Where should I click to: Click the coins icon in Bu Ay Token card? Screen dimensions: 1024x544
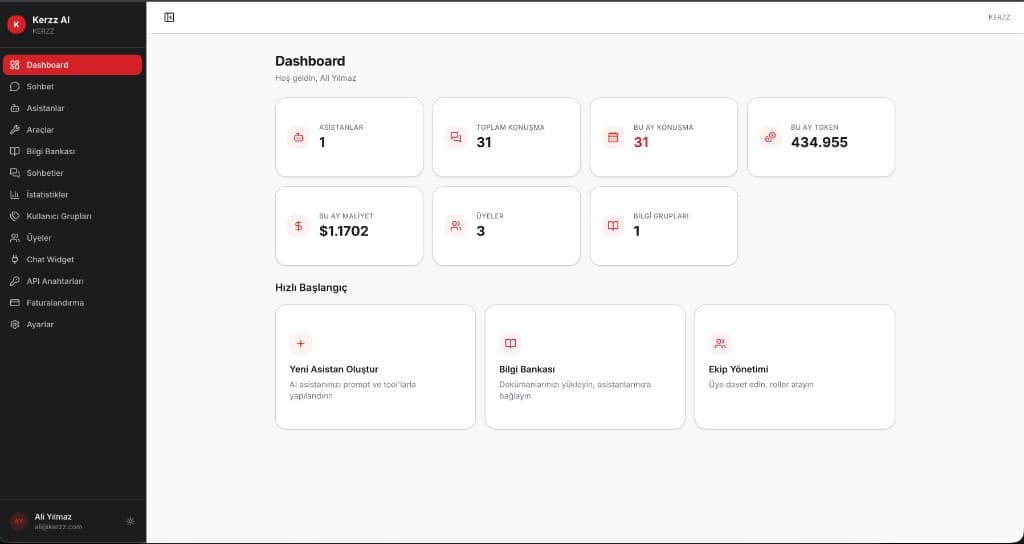point(771,137)
